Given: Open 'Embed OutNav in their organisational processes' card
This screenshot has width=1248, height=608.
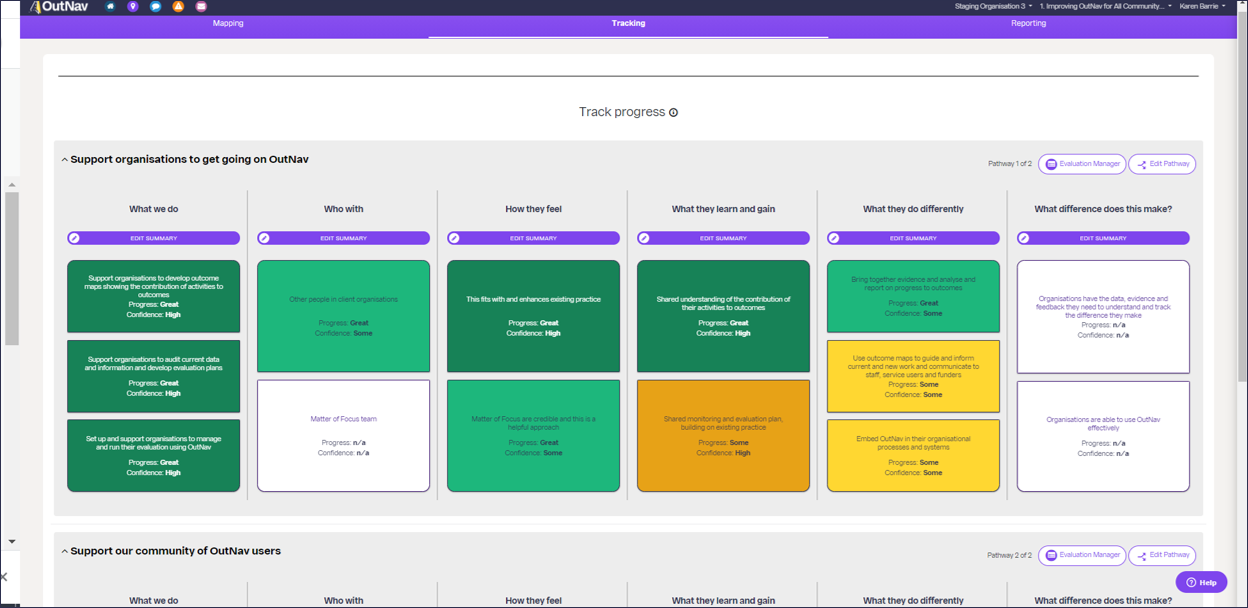Looking at the screenshot, I should [x=914, y=456].
